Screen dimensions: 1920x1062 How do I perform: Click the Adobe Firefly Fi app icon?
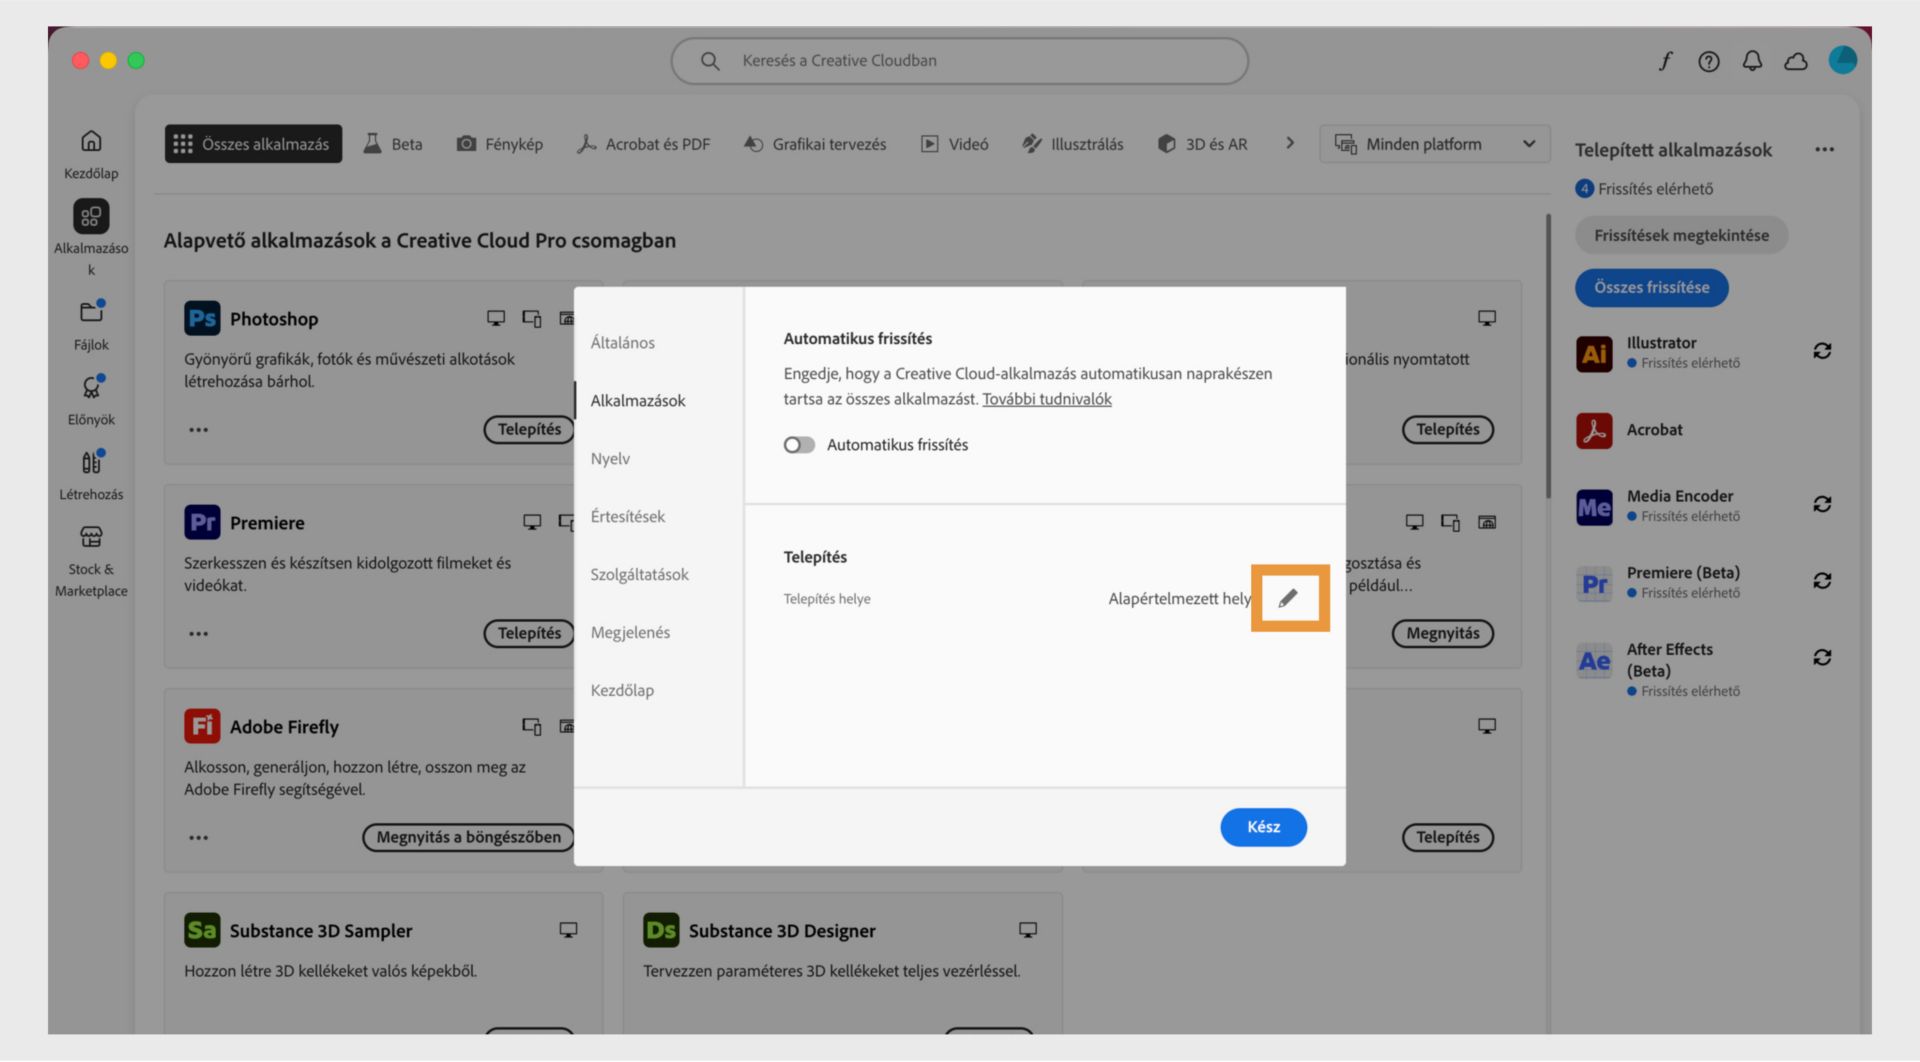click(202, 726)
